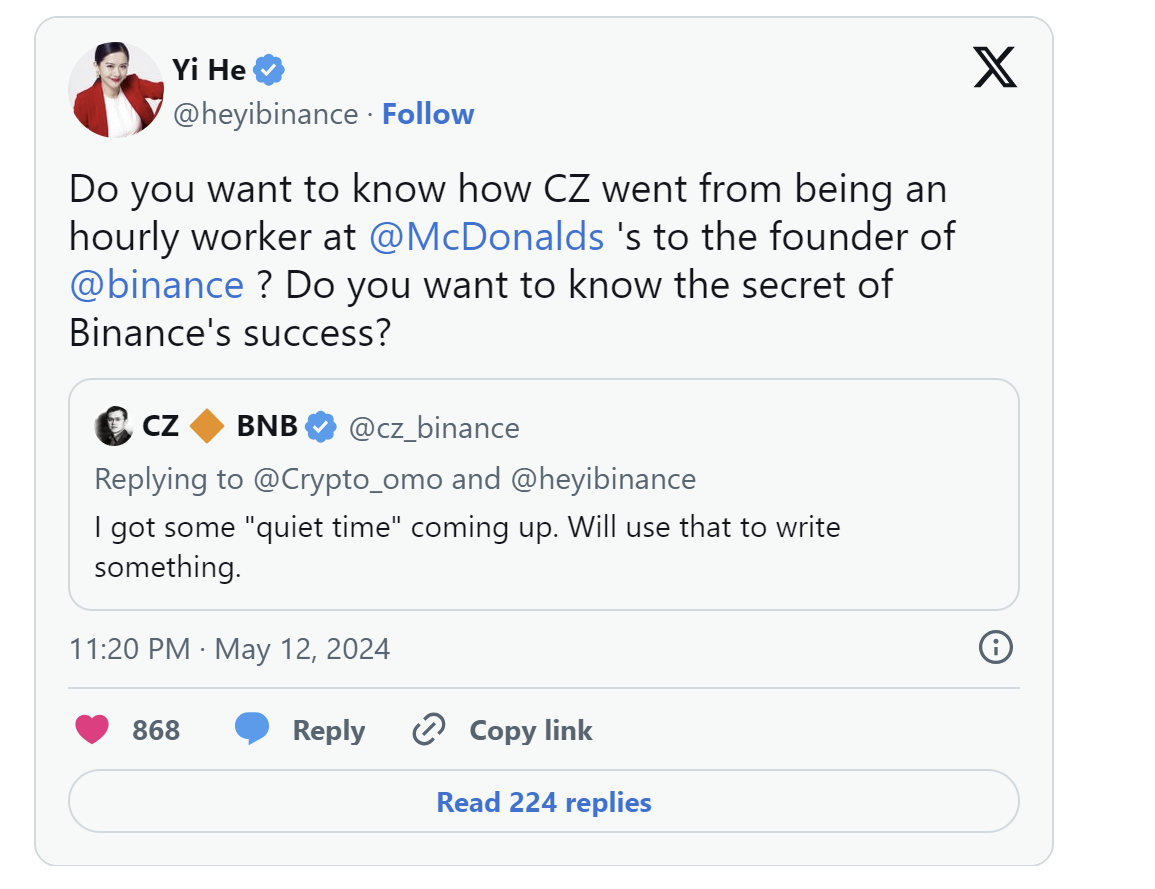Click the X logo icon
Screen dimensions: 1155x889
[x=994, y=69]
